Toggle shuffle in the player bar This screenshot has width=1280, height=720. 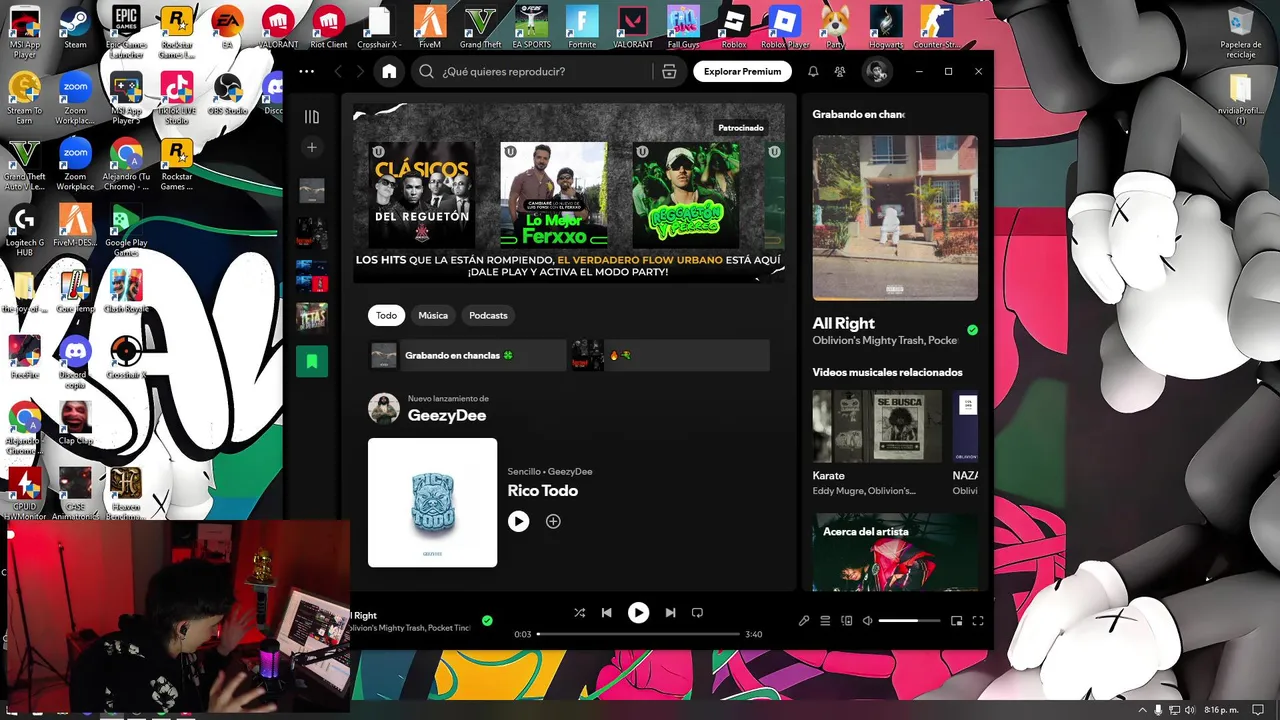pos(579,613)
